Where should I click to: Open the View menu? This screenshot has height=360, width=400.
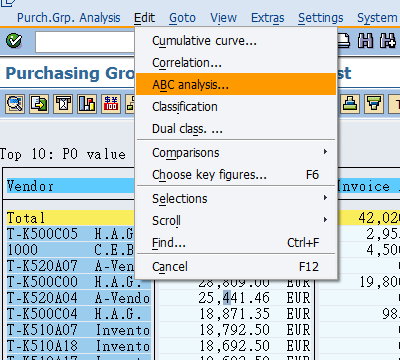(x=223, y=18)
